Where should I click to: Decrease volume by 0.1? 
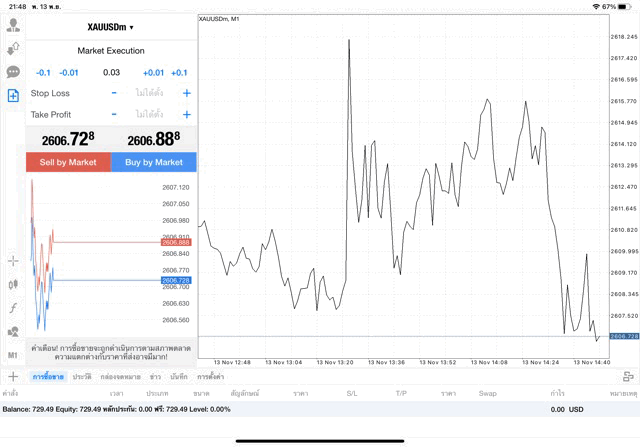(x=43, y=73)
